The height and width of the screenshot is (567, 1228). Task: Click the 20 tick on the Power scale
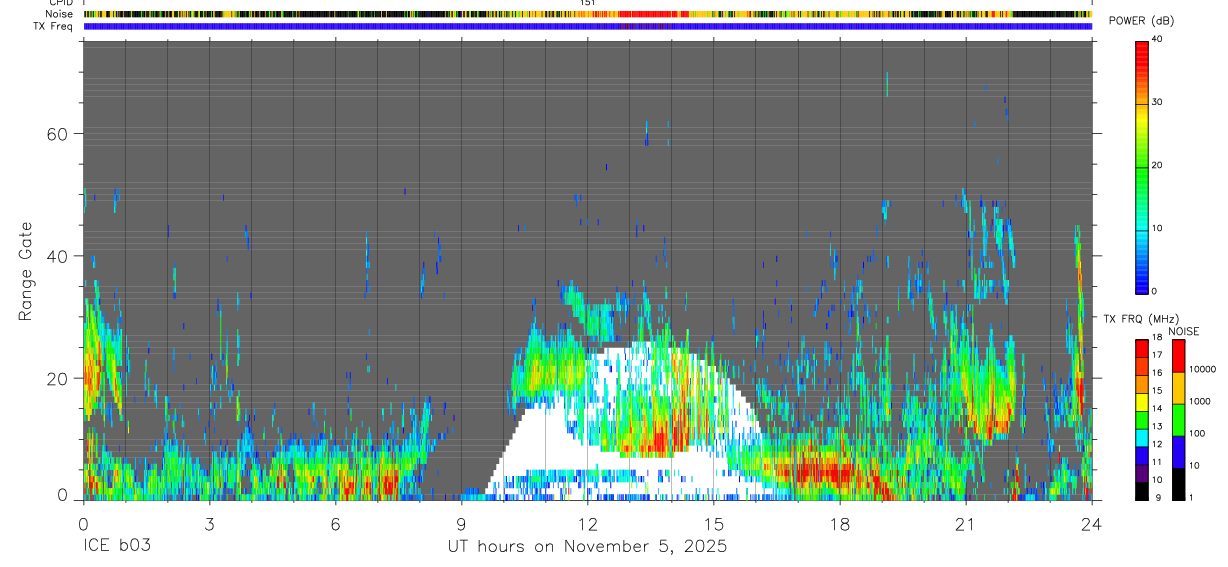pyautogui.click(x=1157, y=165)
